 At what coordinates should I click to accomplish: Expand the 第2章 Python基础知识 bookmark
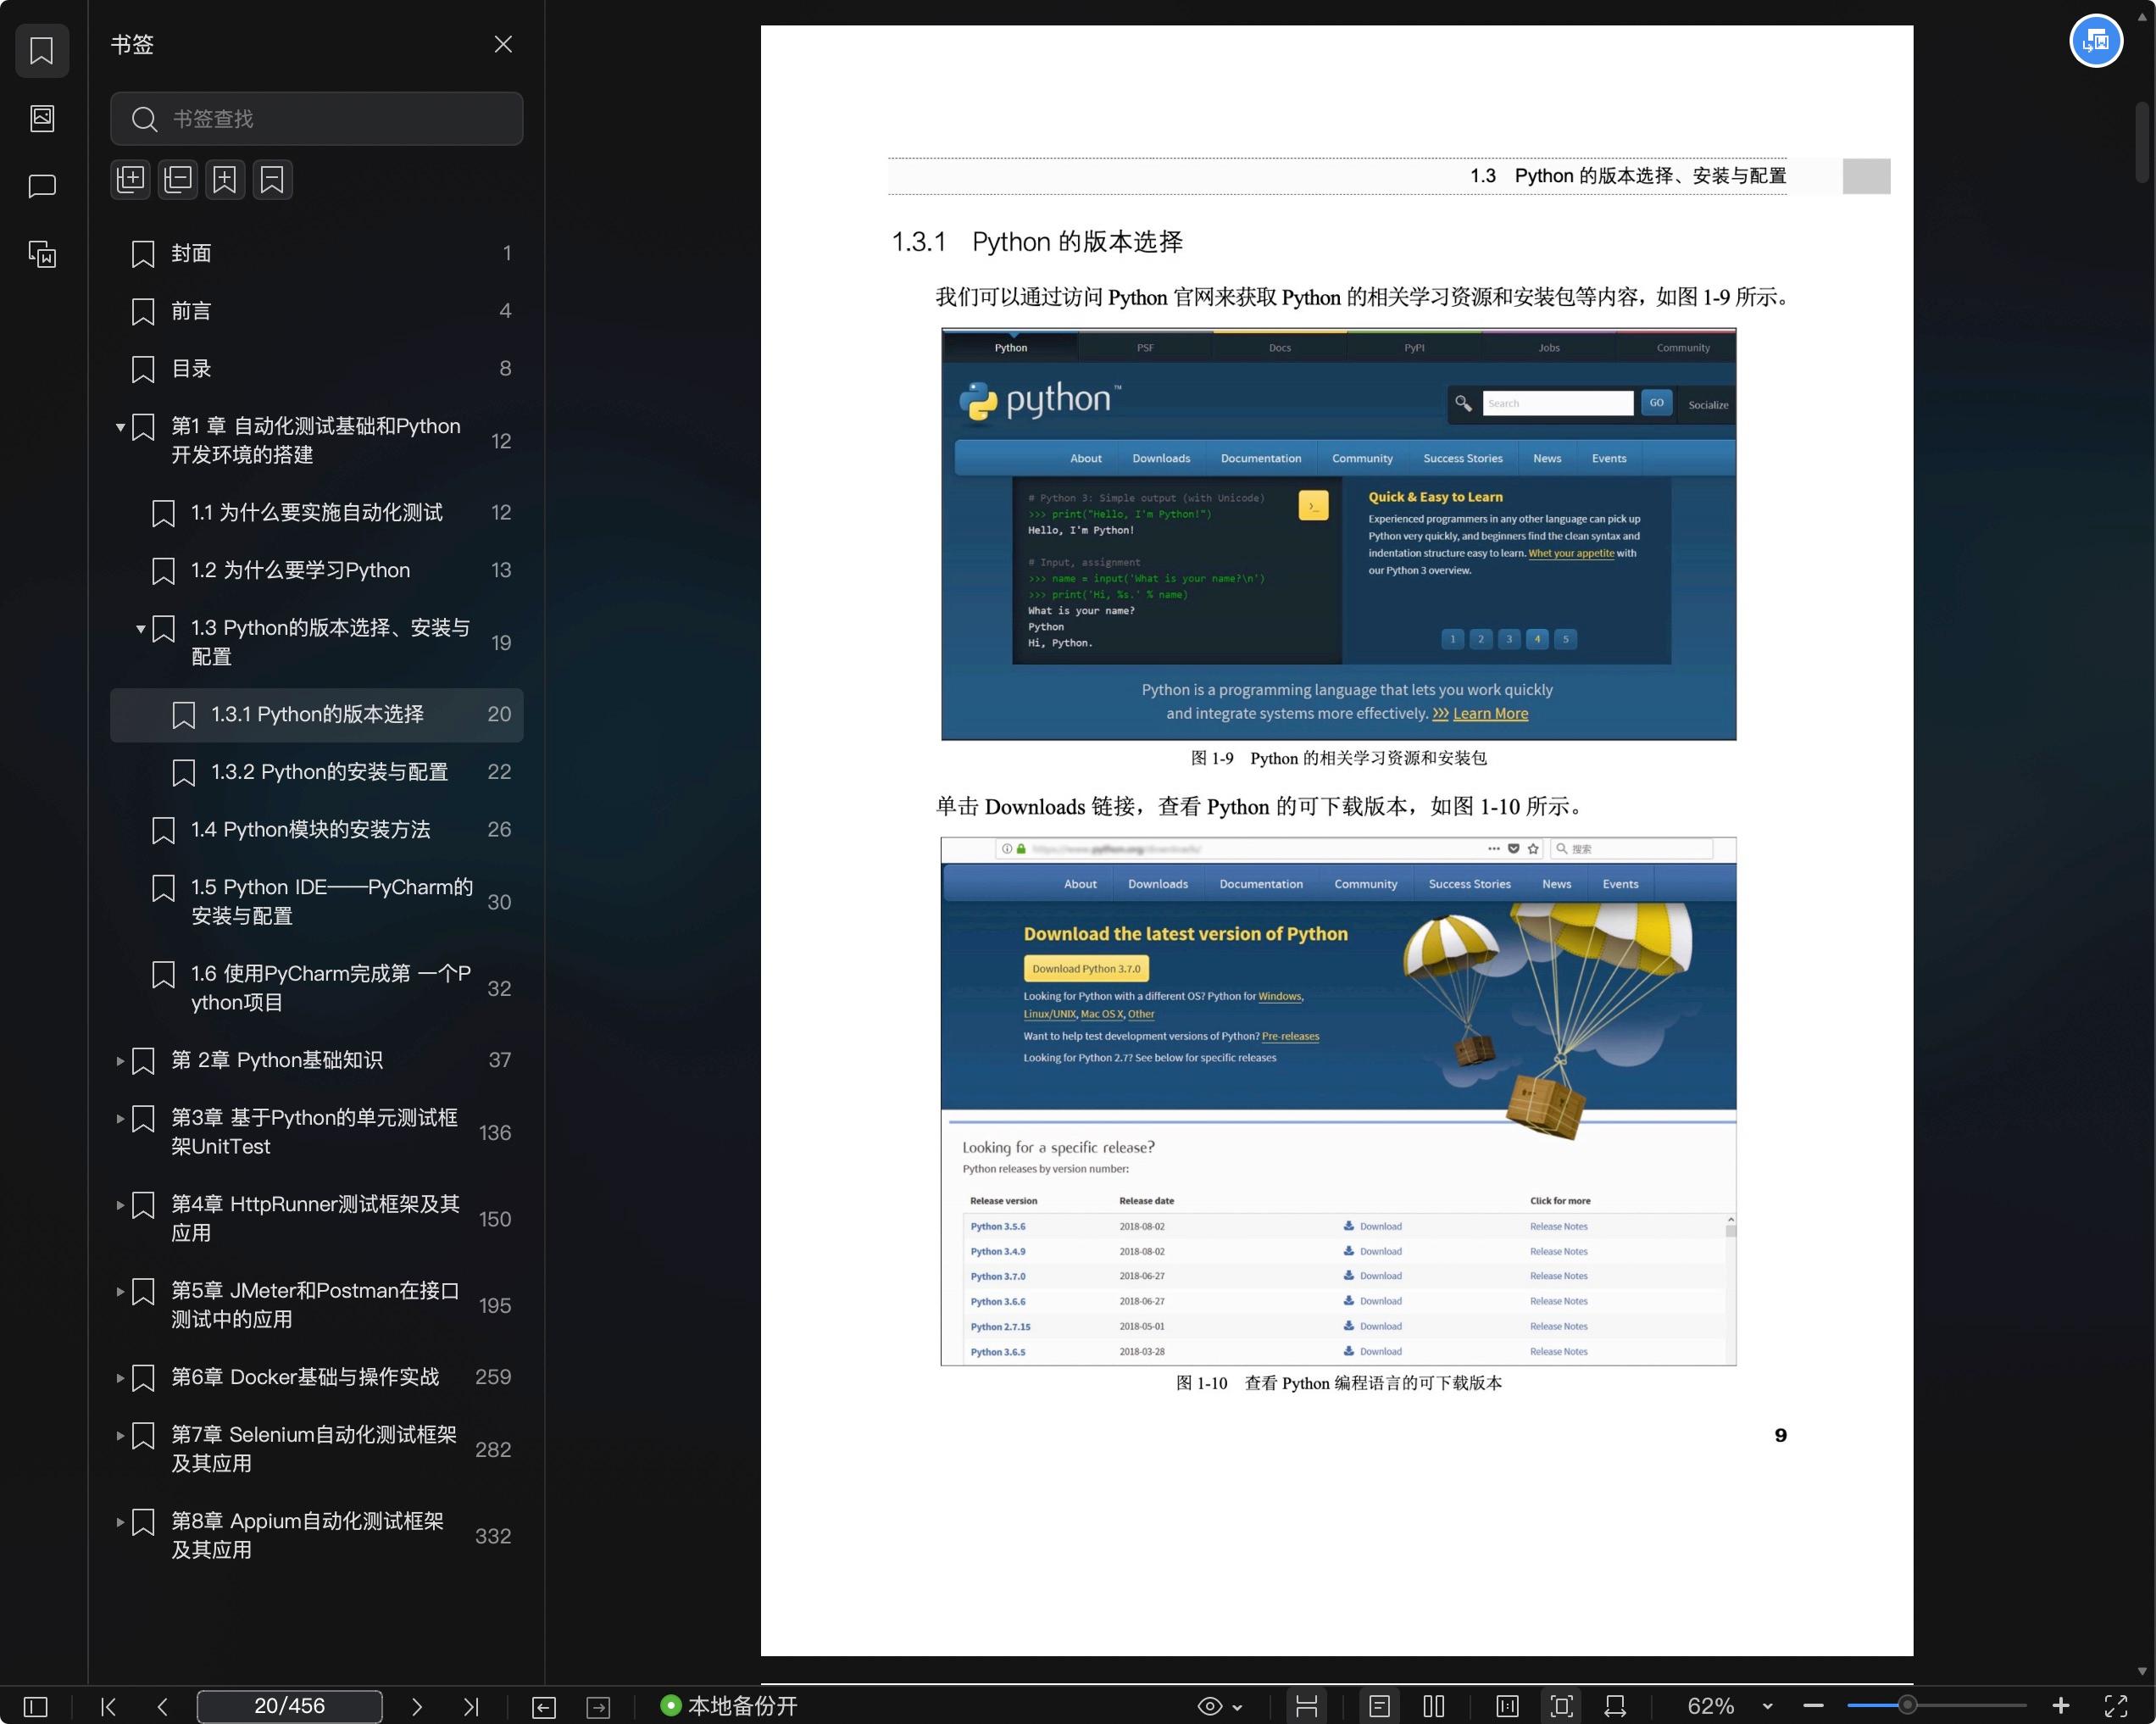pos(120,1061)
